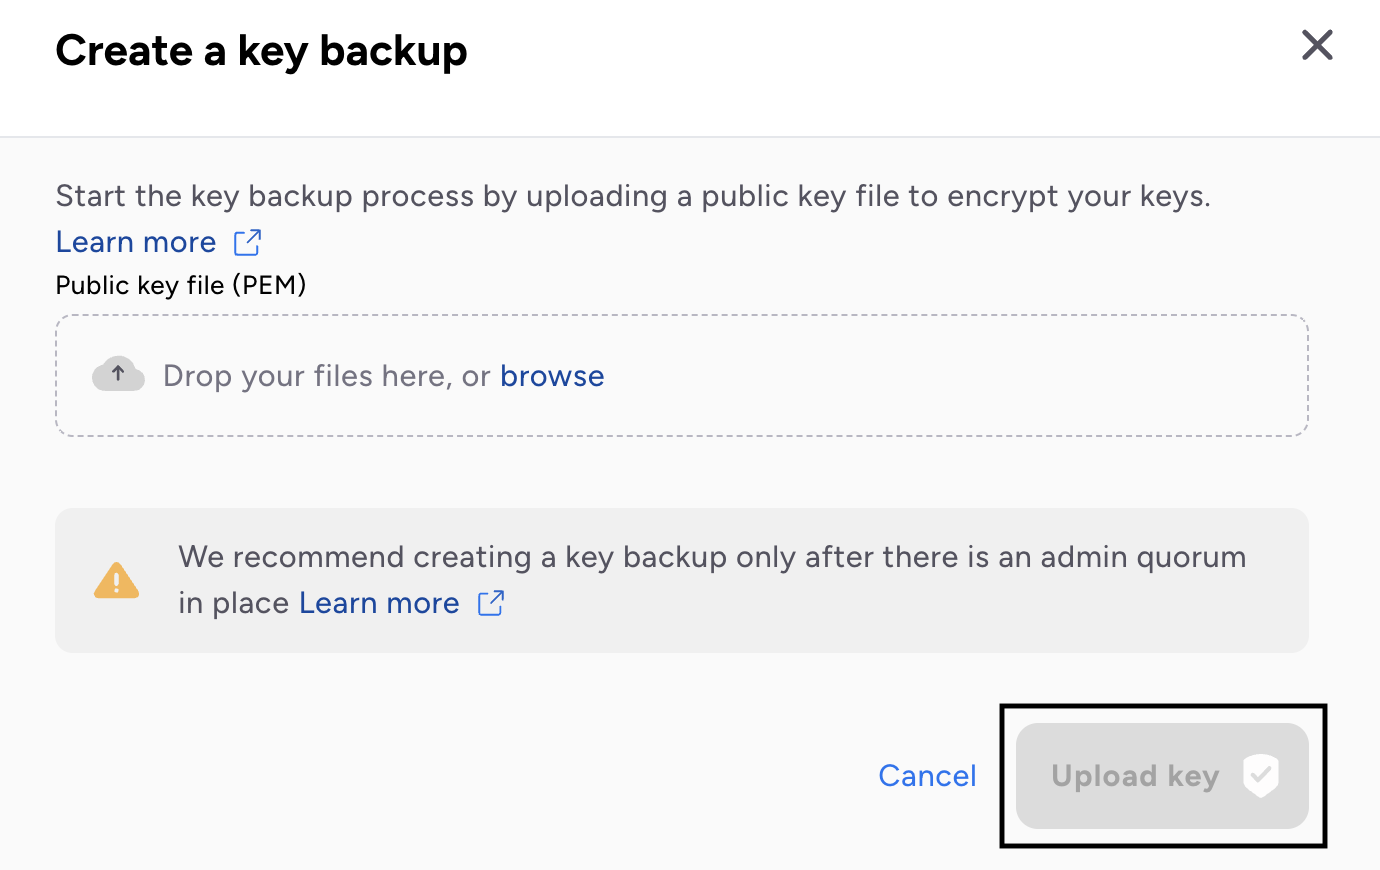This screenshot has width=1380, height=870.
Task: Click the cloud upload icon in drop zone
Action: click(x=118, y=375)
